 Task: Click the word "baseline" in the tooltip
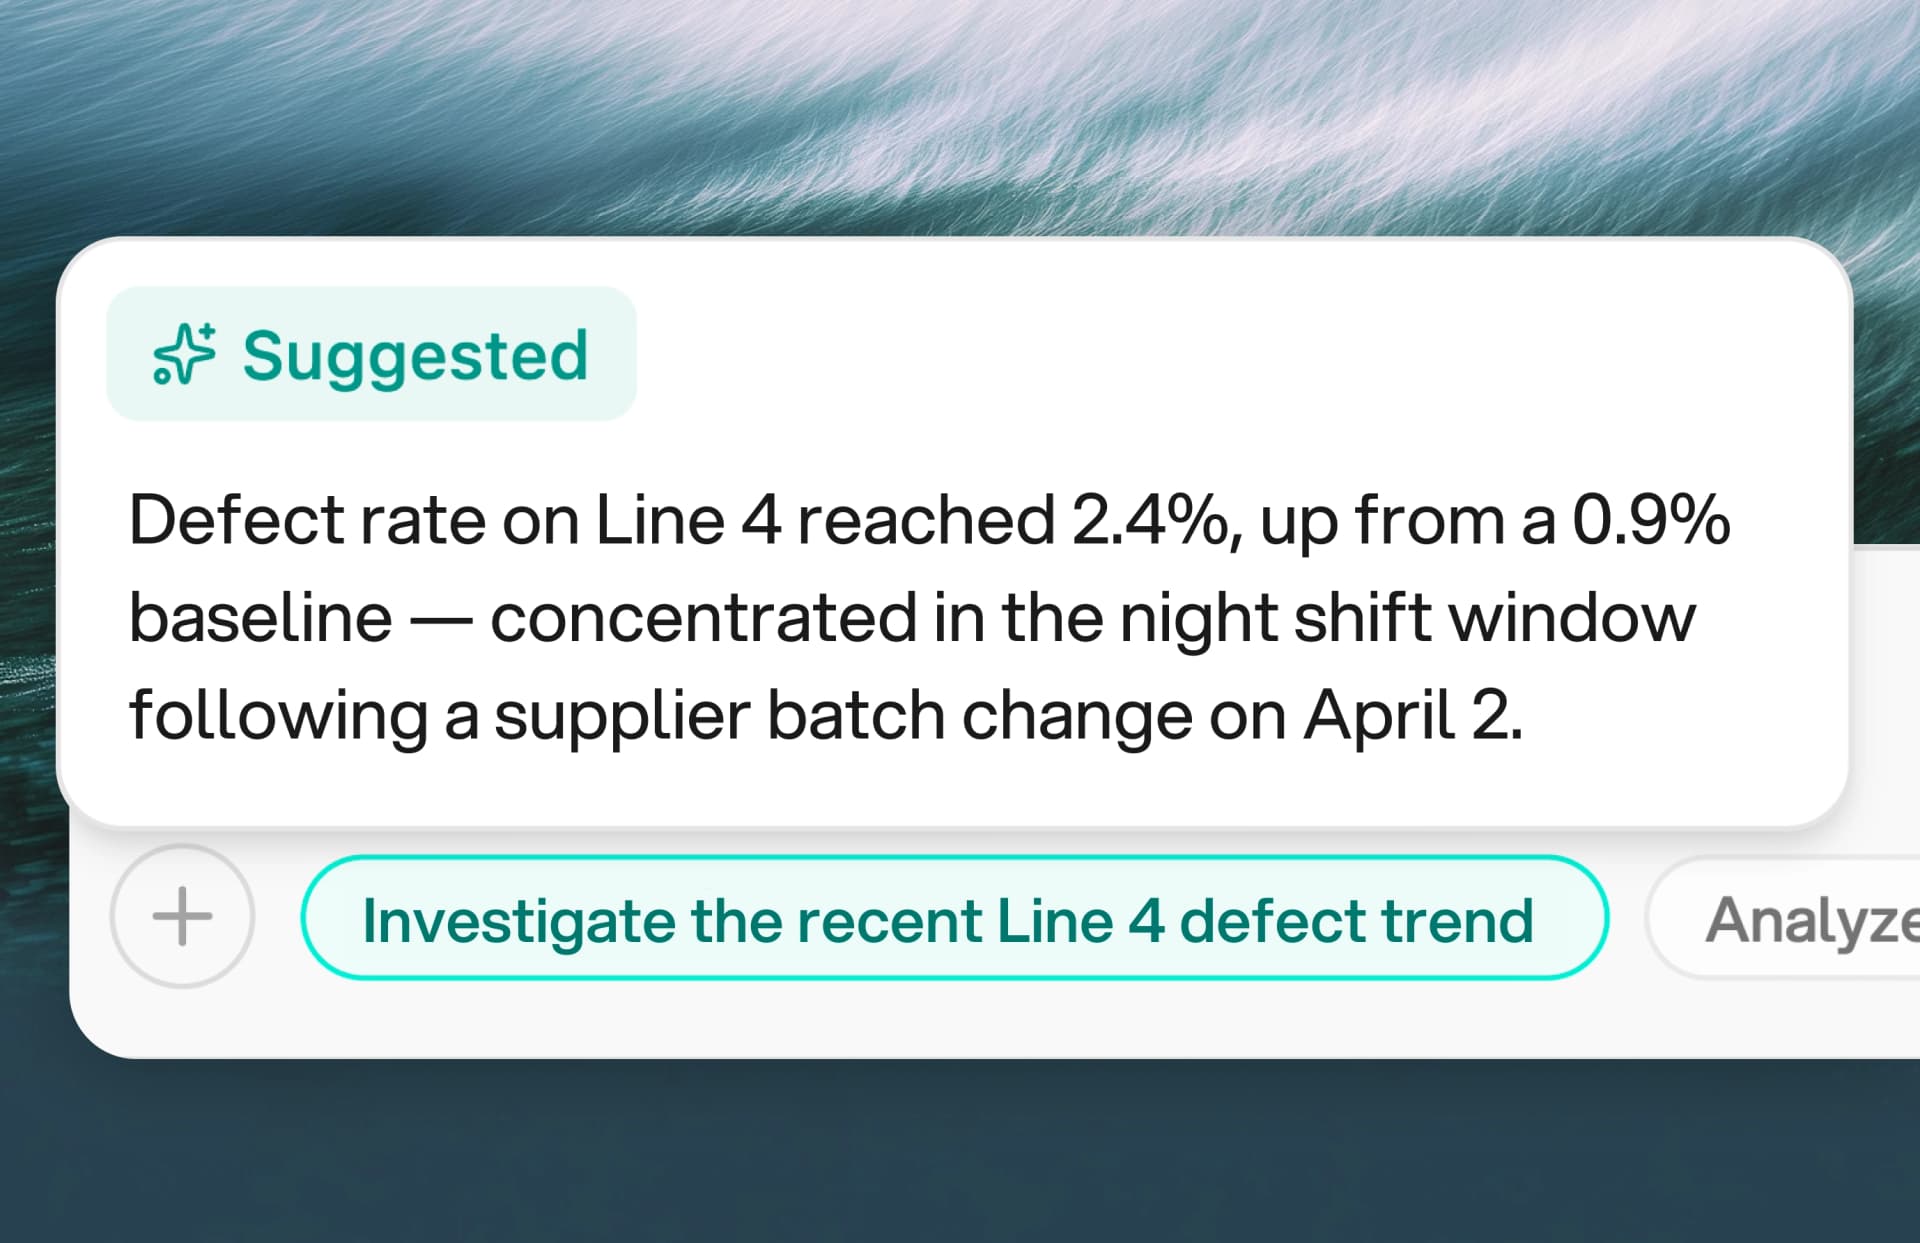[x=261, y=617]
